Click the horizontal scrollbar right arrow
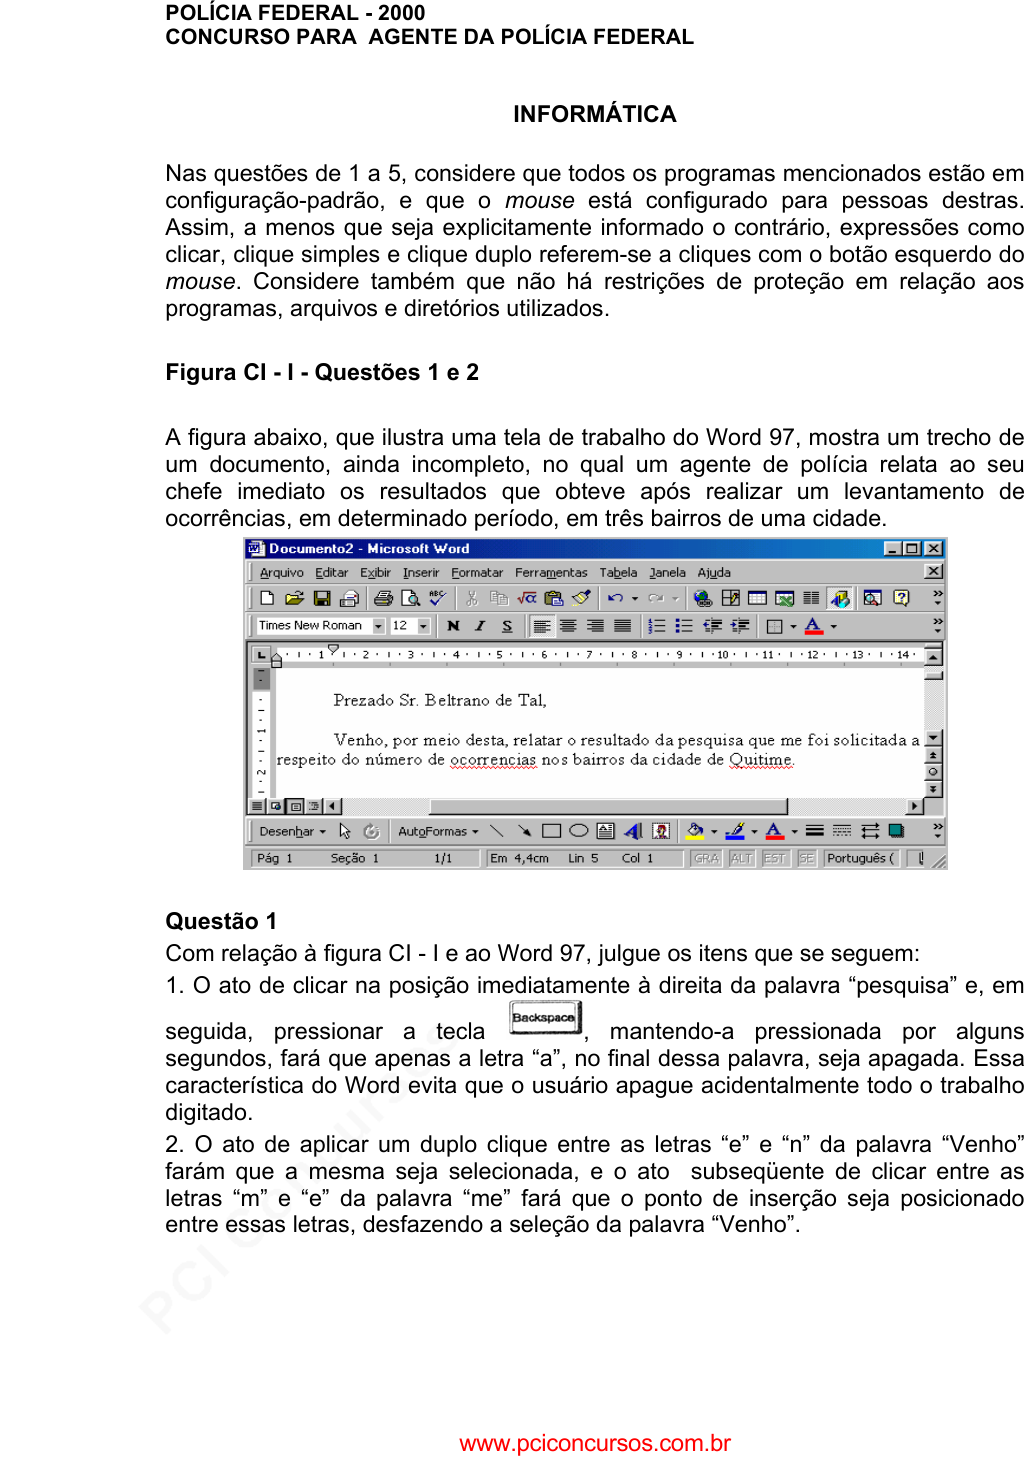 pos(914,806)
